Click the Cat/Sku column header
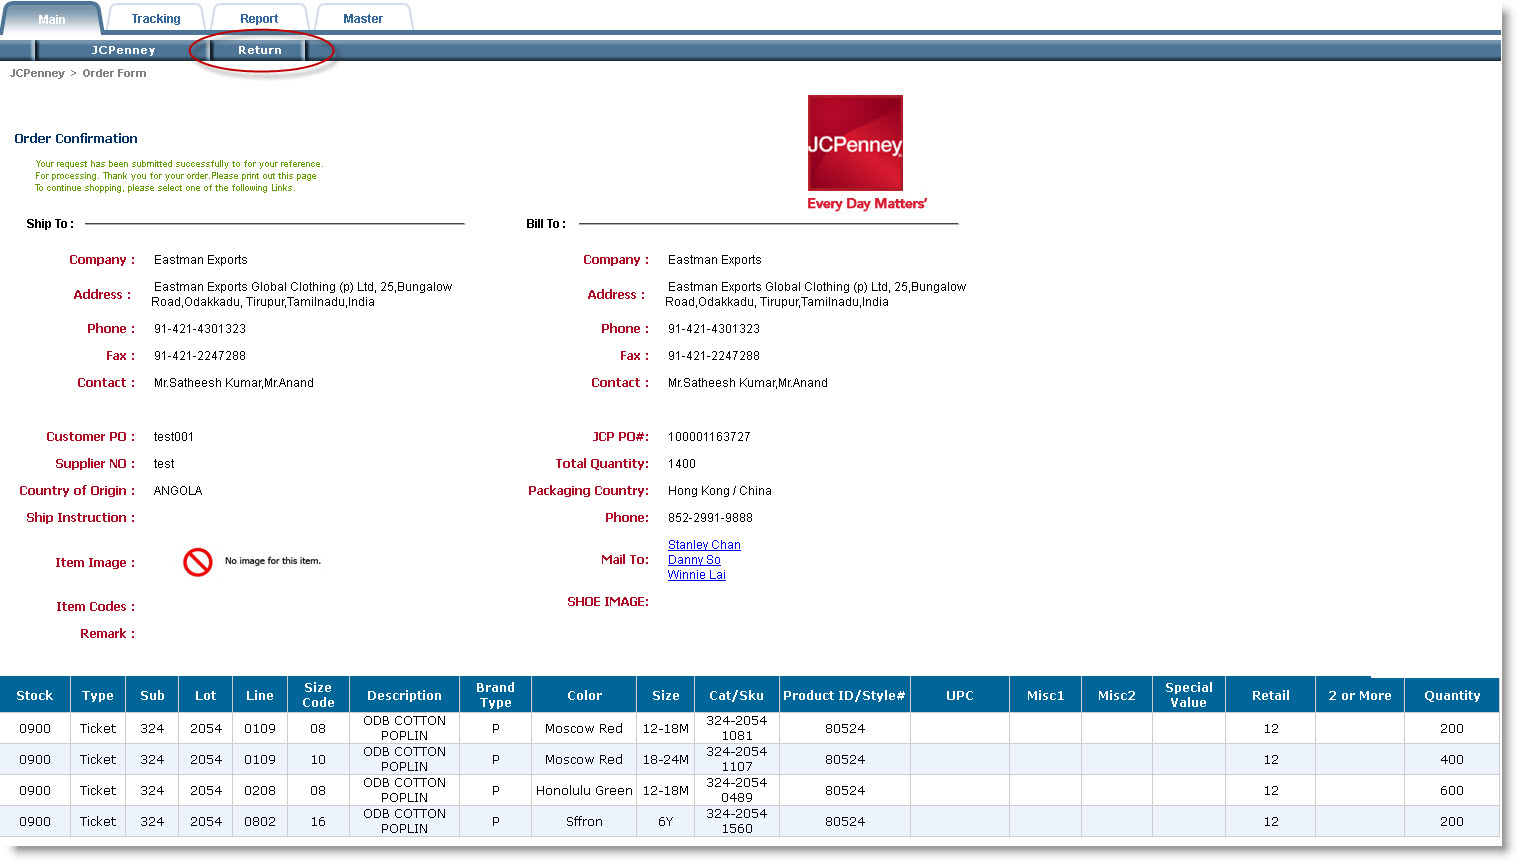Viewport: 1518px width, 862px height. pyautogui.click(x=737, y=696)
